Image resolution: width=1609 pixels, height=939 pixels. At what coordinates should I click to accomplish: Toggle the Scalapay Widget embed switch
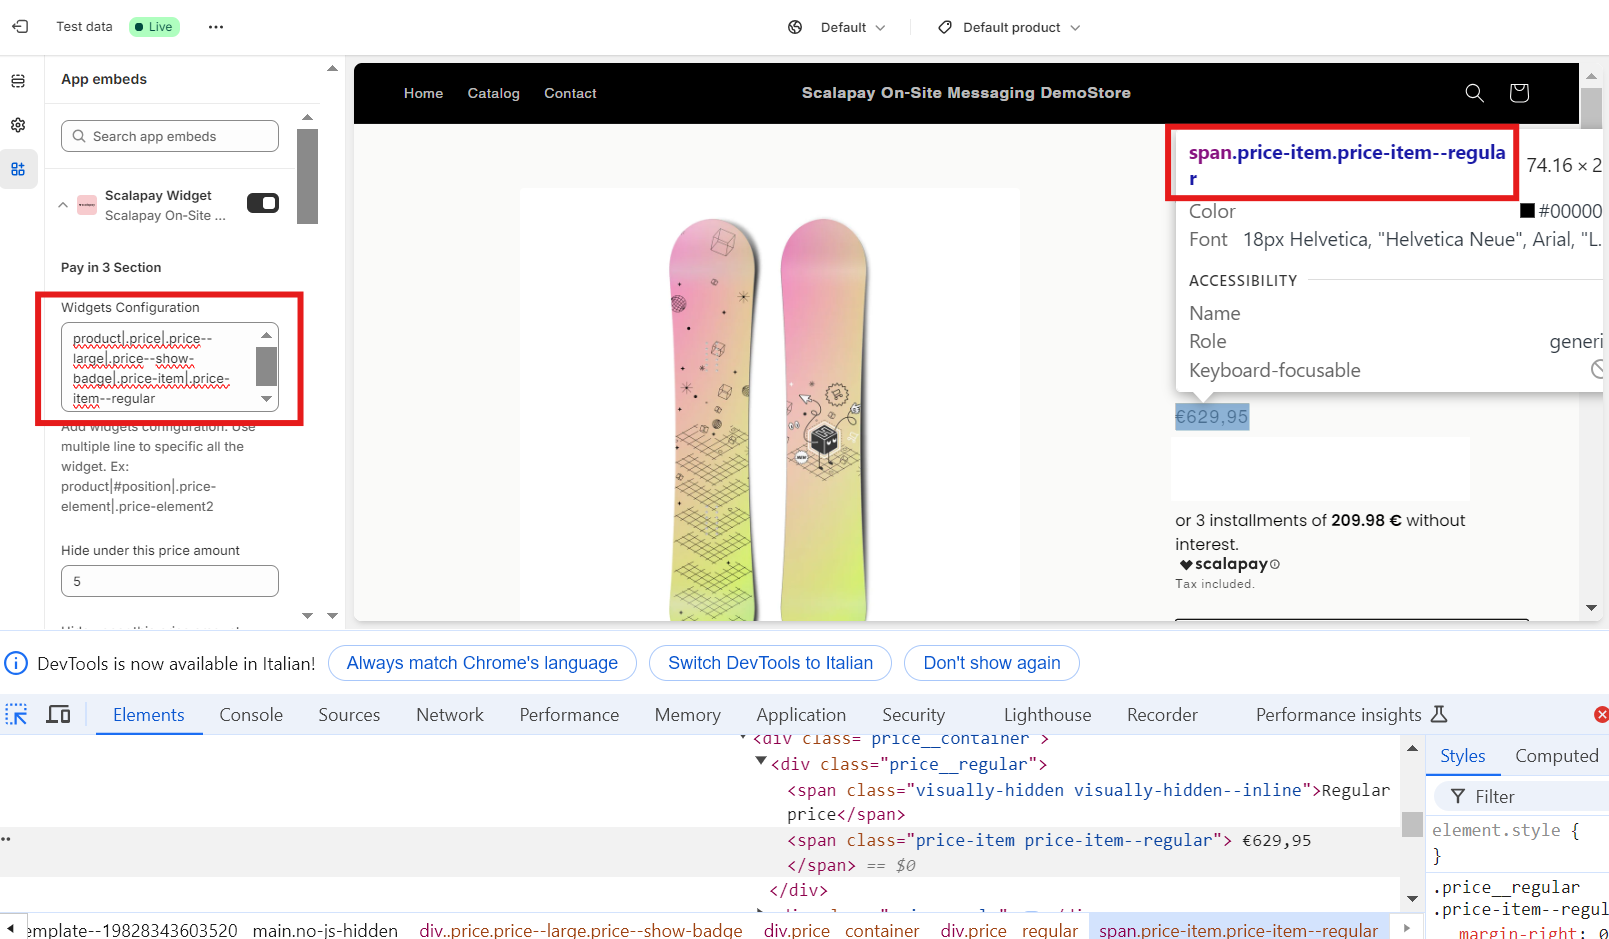pyautogui.click(x=263, y=203)
